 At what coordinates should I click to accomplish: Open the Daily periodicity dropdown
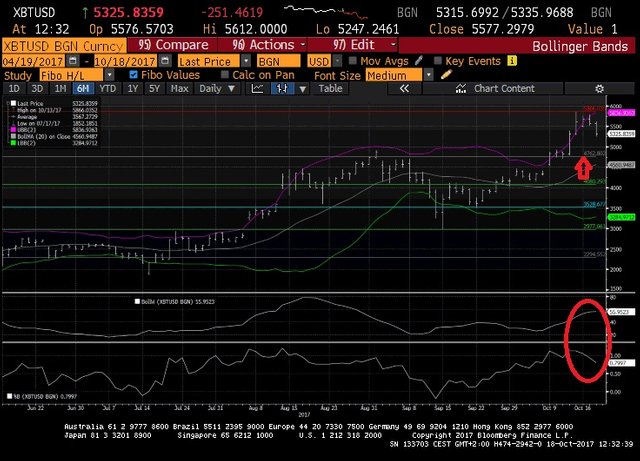[217, 89]
